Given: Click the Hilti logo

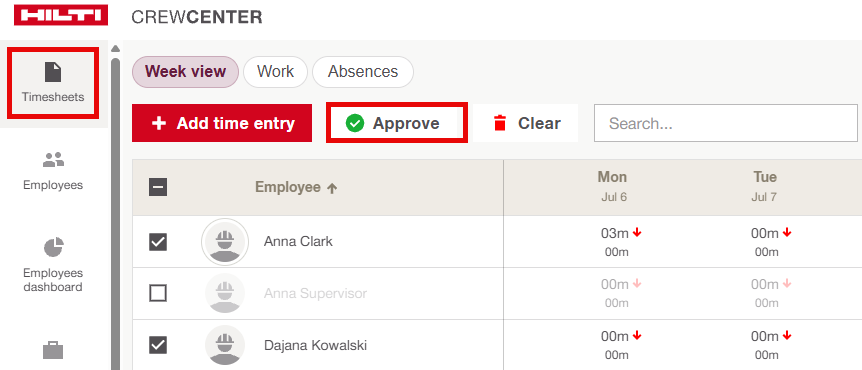Looking at the screenshot, I should [61, 16].
